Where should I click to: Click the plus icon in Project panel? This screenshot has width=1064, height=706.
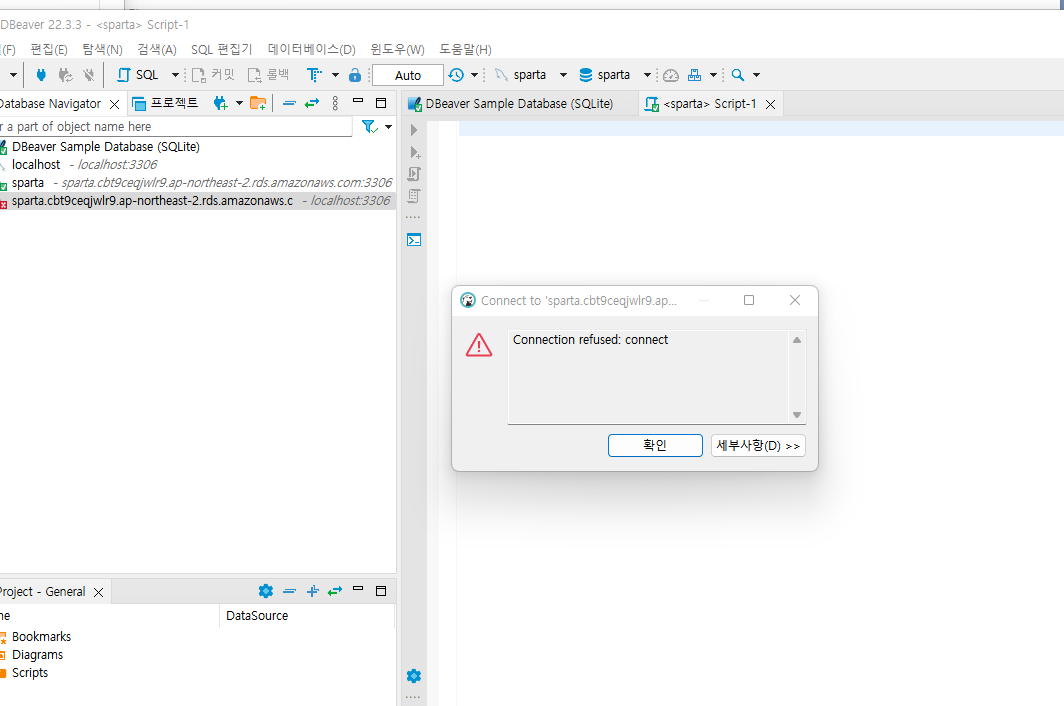pyautogui.click(x=313, y=591)
